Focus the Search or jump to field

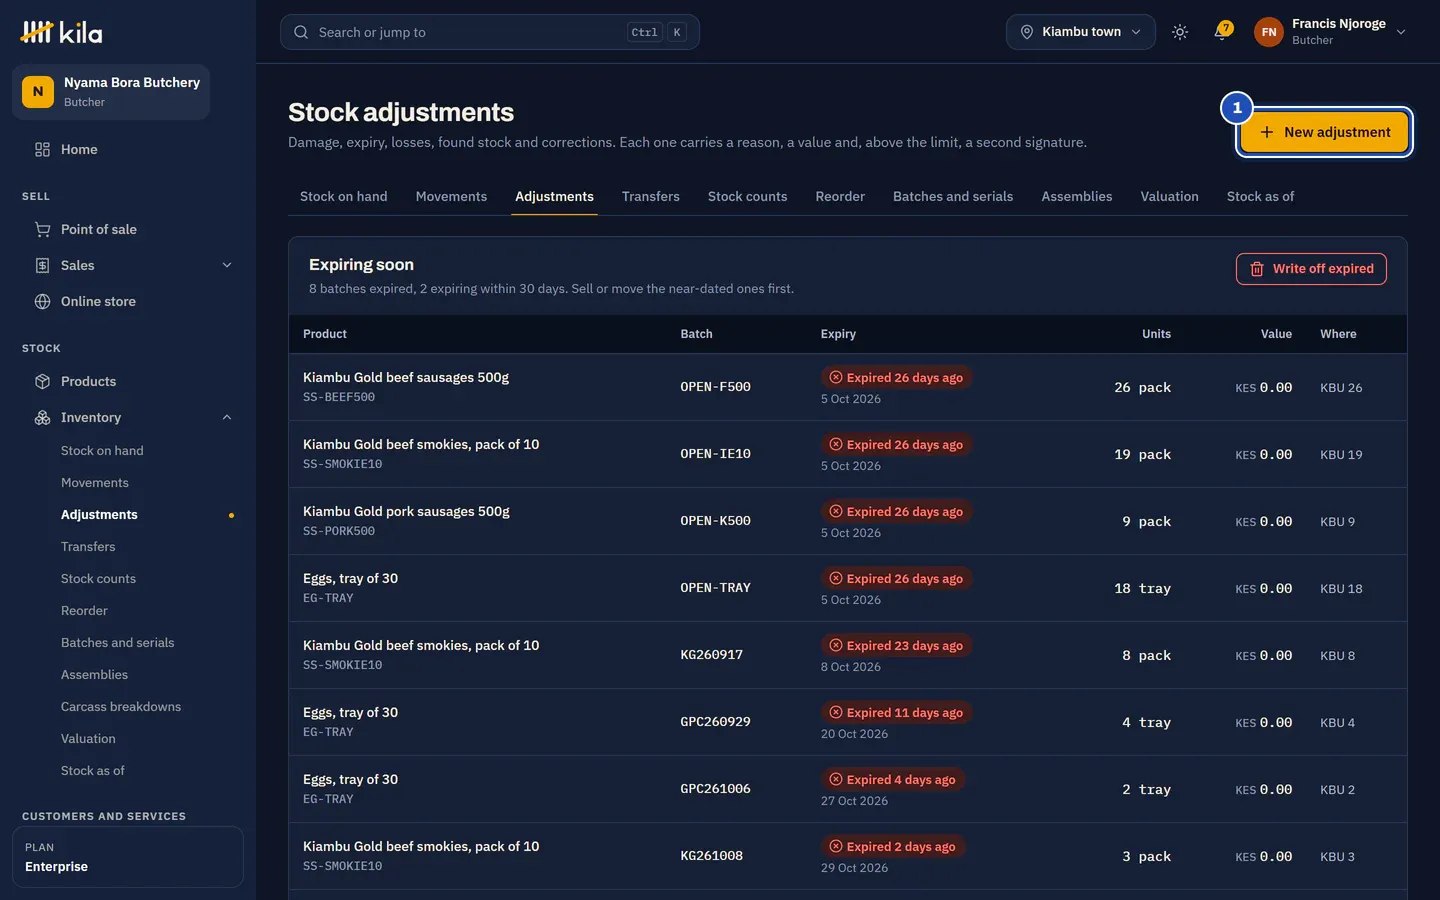click(x=490, y=32)
